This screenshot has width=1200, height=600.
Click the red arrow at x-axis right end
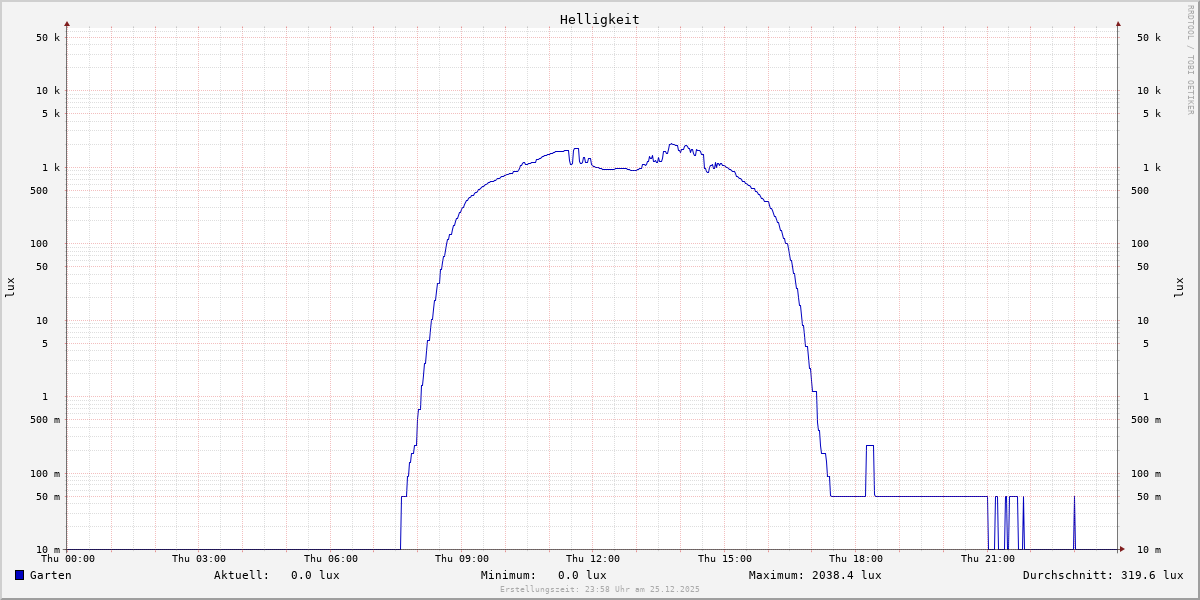1122,549
